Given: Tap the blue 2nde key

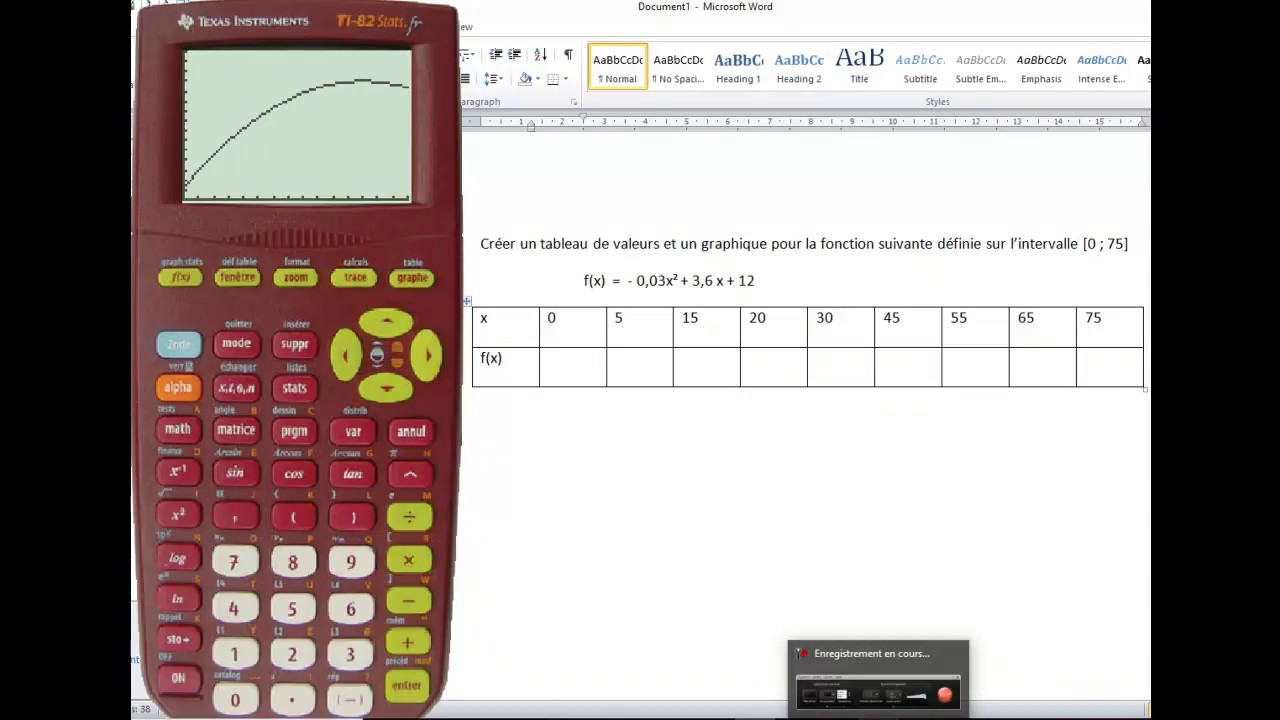Looking at the screenshot, I should pos(178,345).
